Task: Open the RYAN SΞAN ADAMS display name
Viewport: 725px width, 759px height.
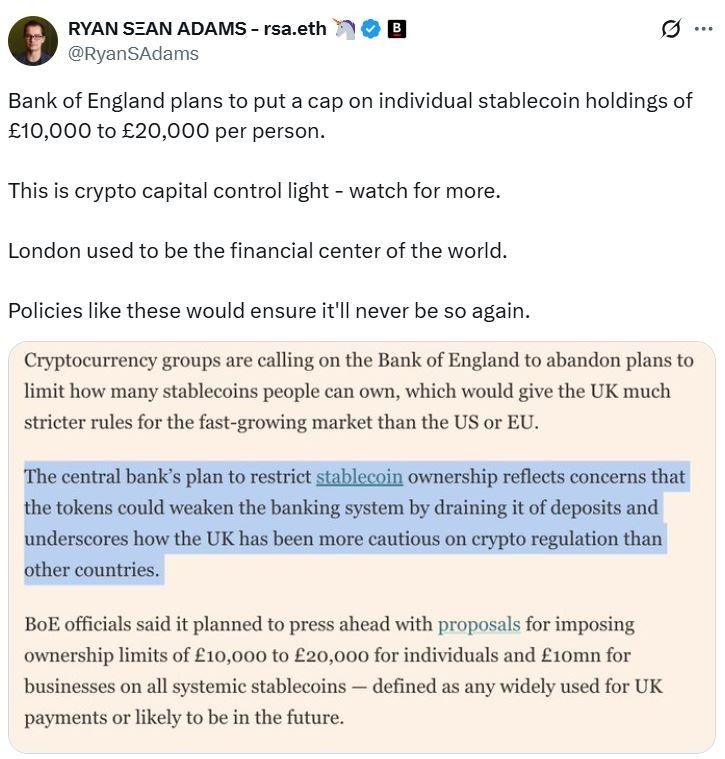Action: click(x=197, y=29)
